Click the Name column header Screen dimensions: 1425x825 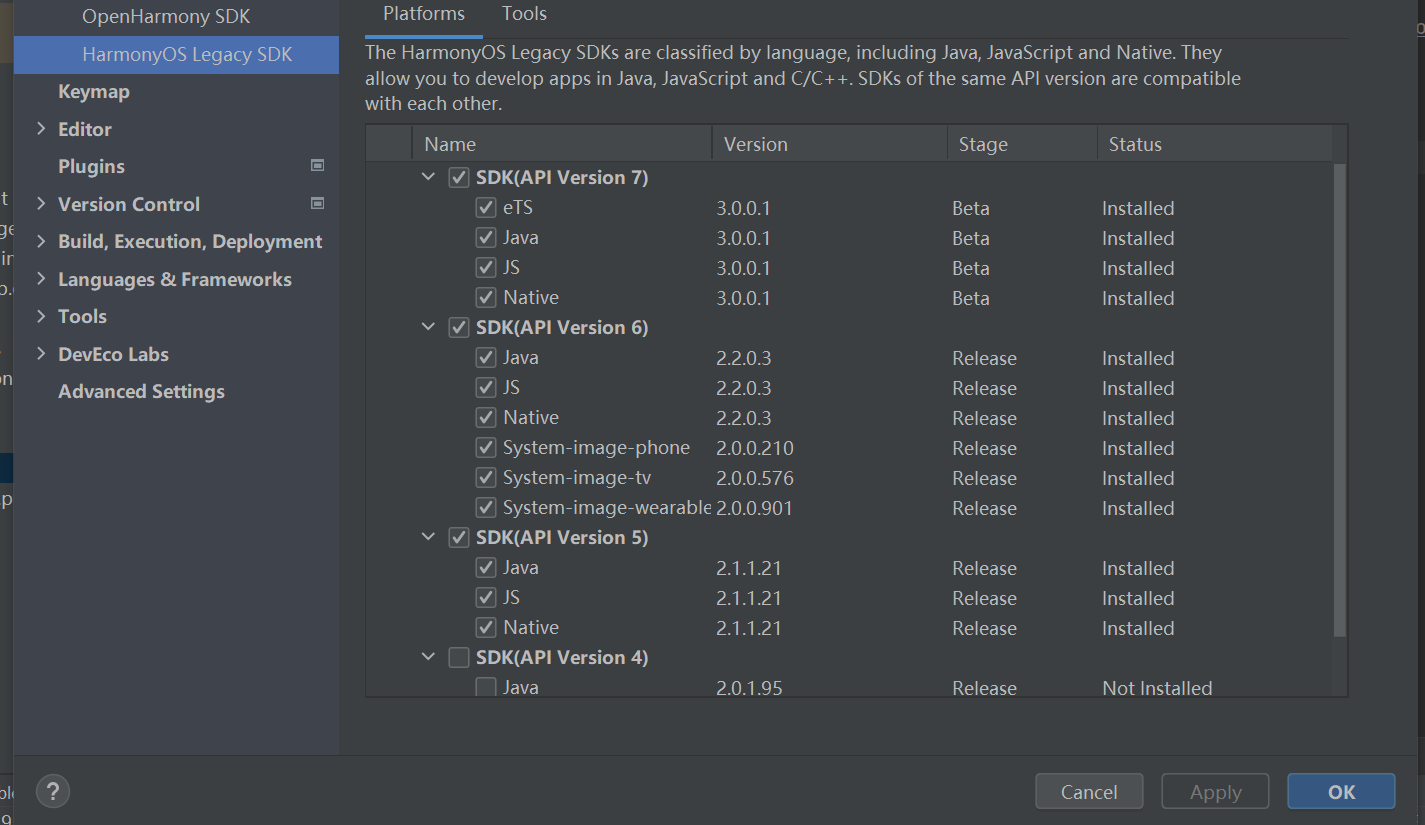pyautogui.click(x=561, y=144)
